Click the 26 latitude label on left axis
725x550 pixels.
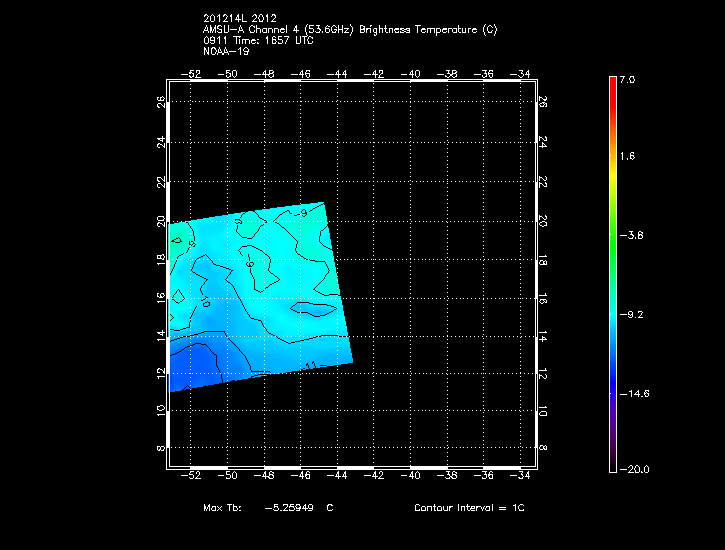coord(160,102)
